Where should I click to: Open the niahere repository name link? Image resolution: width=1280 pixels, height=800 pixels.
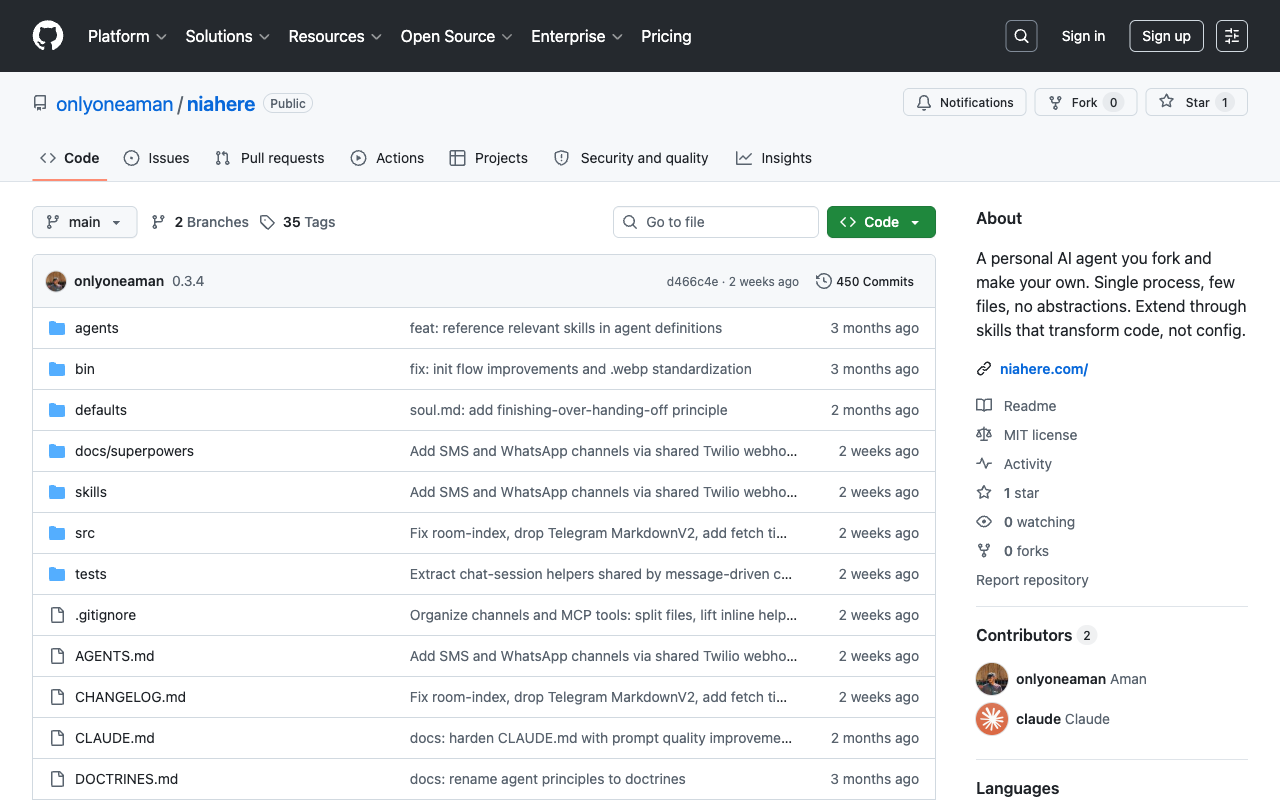click(221, 104)
